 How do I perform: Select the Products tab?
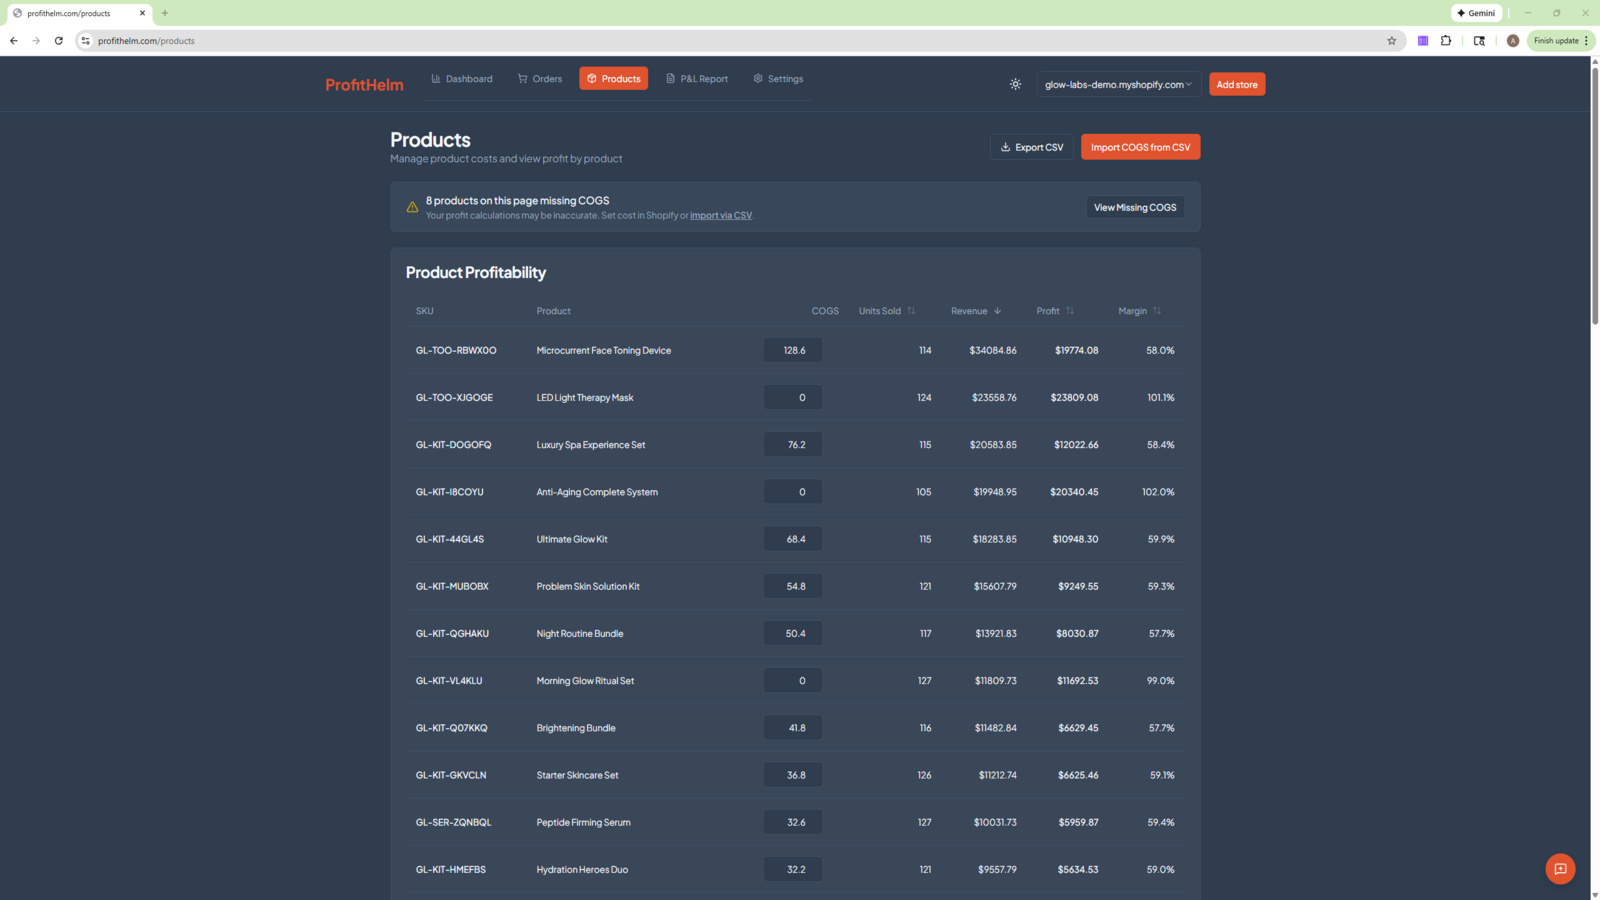(x=613, y=79)
